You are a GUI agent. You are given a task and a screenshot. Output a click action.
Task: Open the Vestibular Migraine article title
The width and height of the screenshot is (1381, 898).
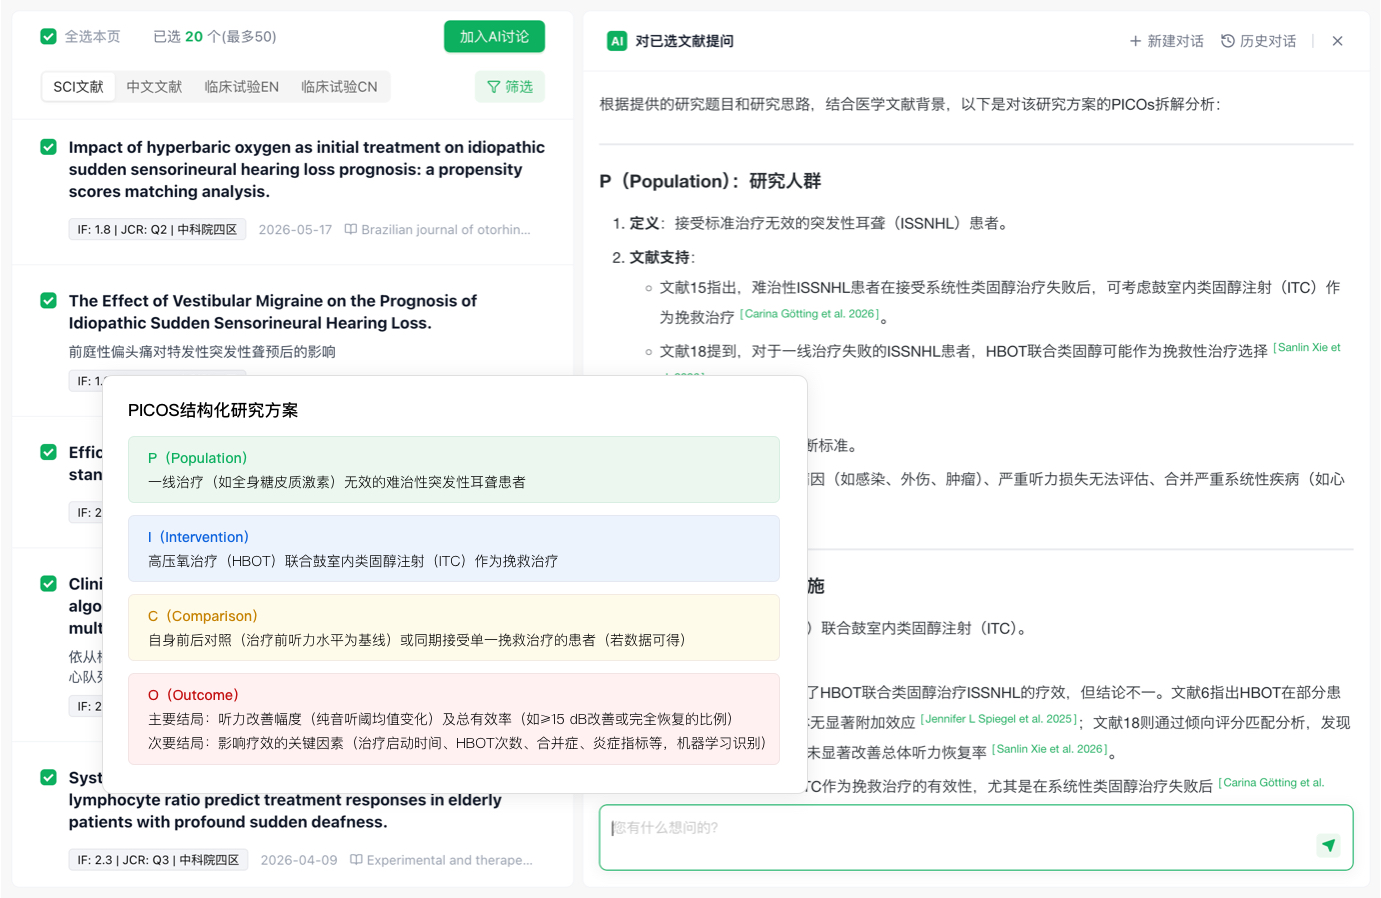(x=273, y=312)
